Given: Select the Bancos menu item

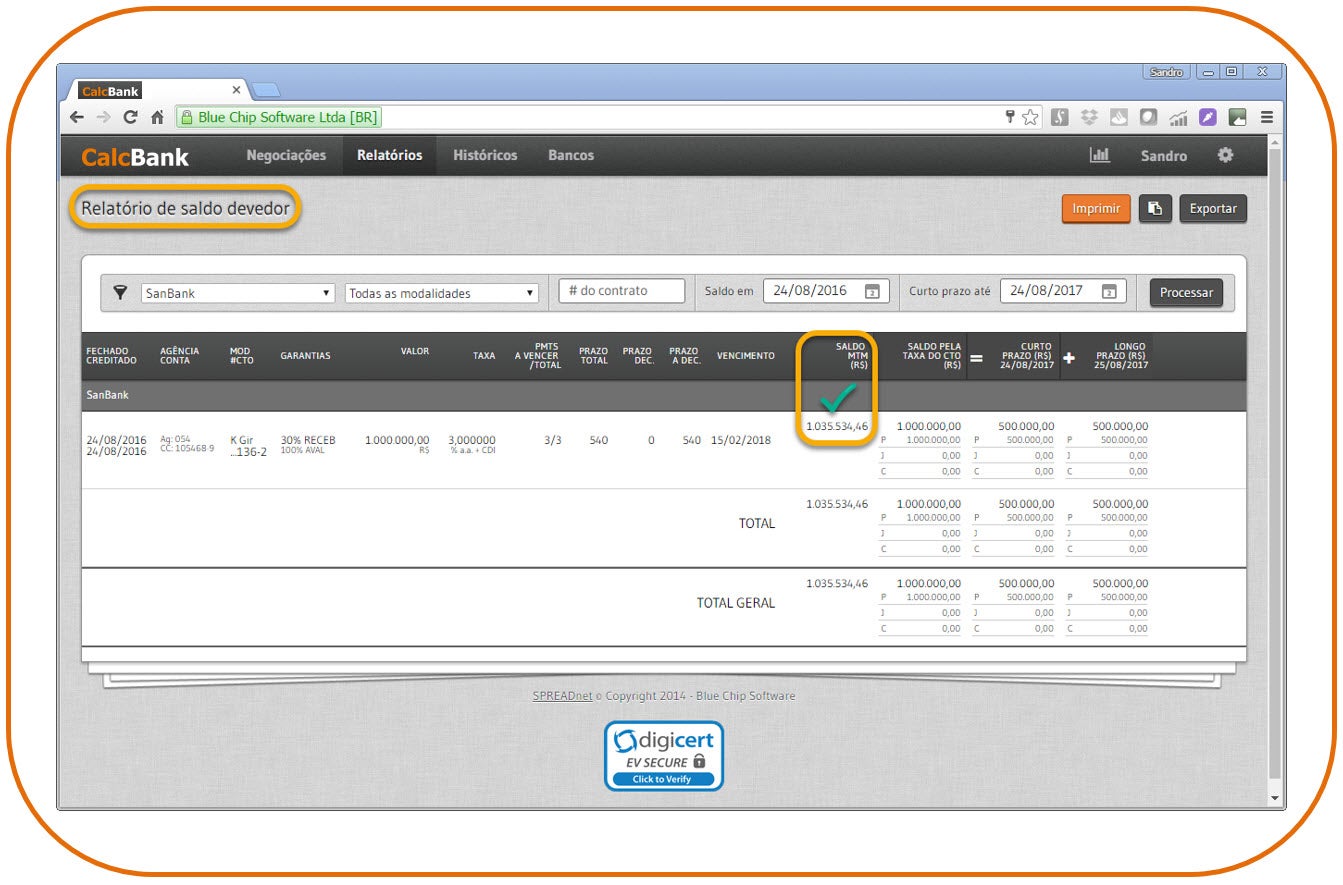Looking at the screenshot, I should (x=571, y=155).
